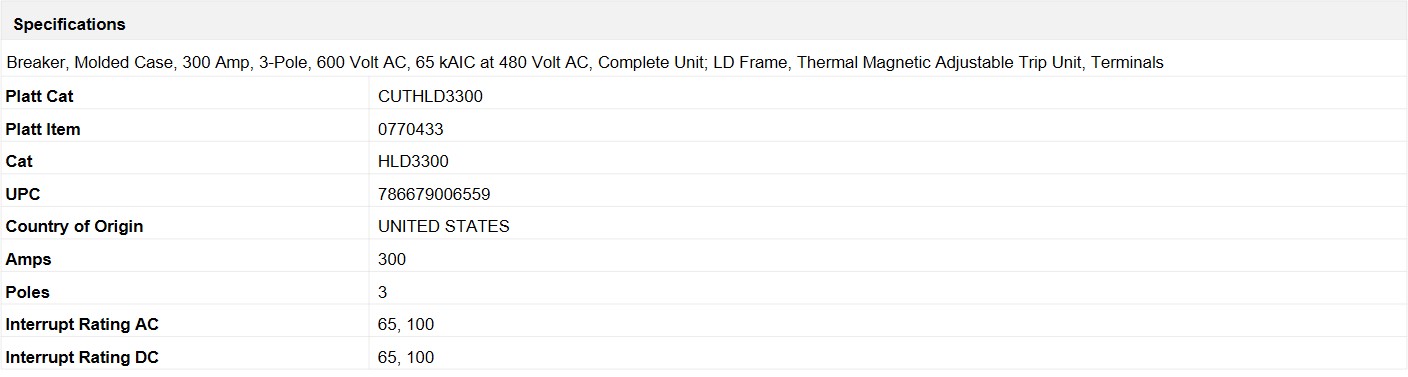Select the Poles value 3
The width and height of the screenshot is (1408, 377).
tap(383, 292)
